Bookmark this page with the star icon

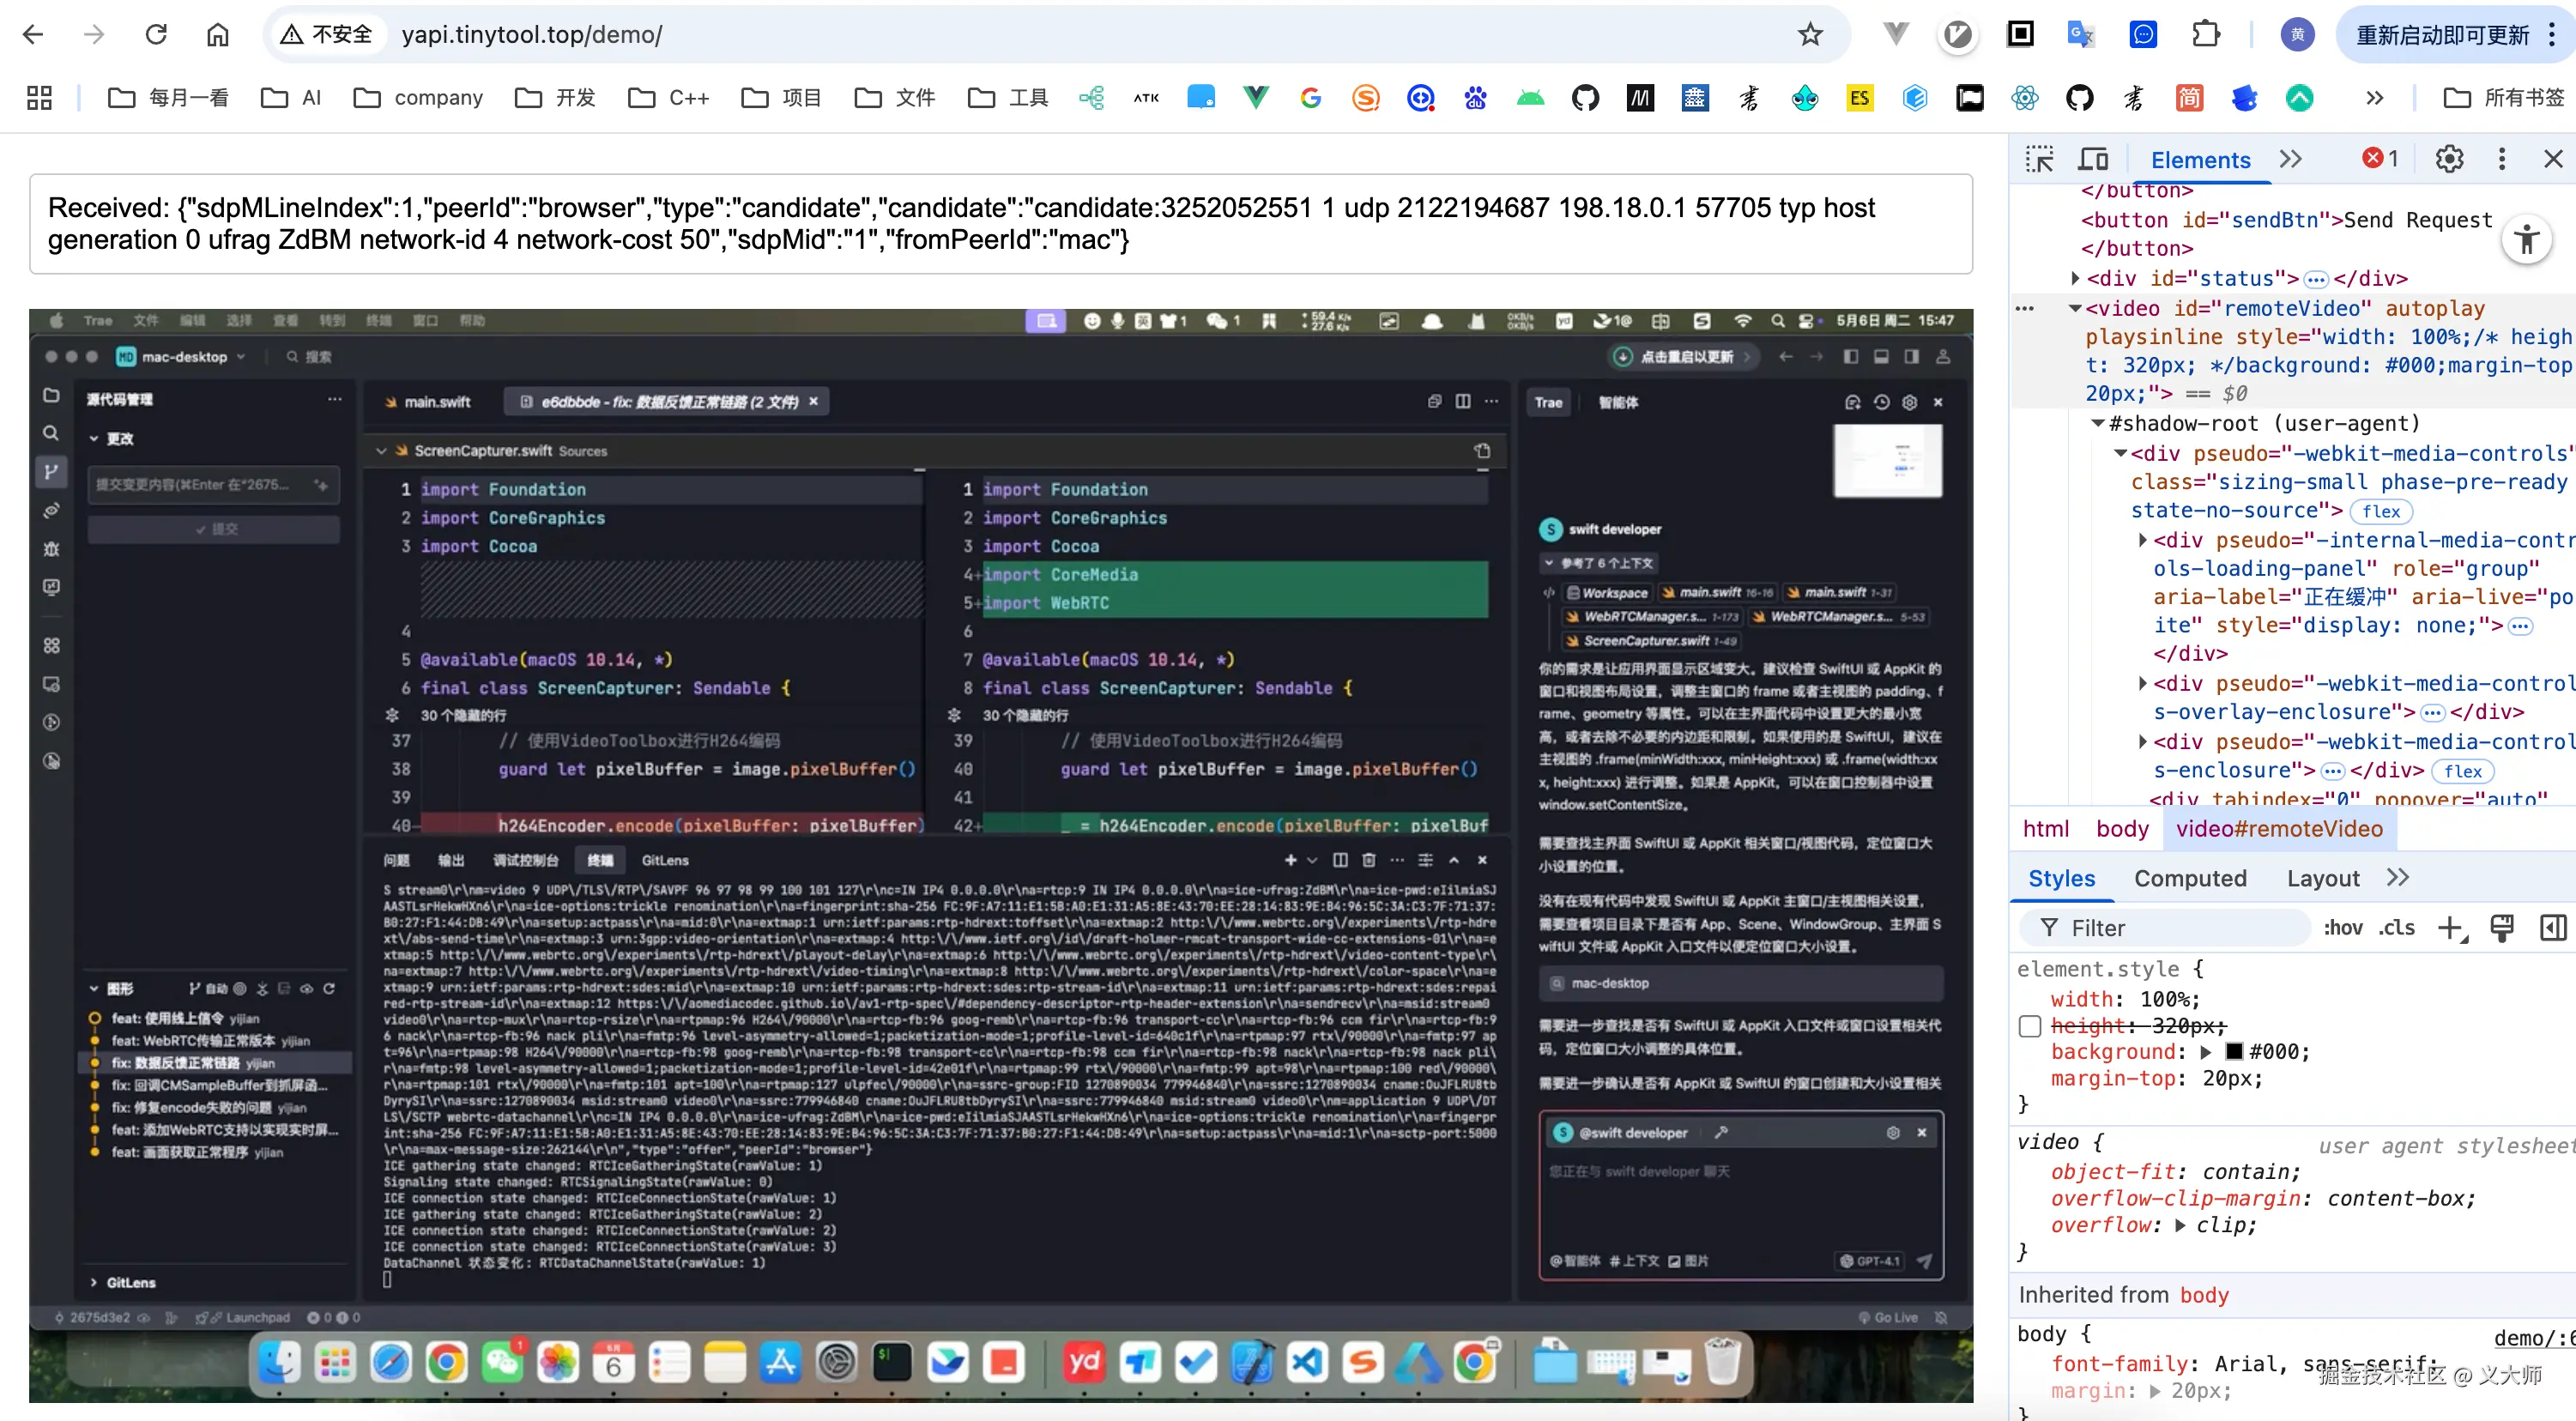pyautogui.click(x=1810, y=35)
